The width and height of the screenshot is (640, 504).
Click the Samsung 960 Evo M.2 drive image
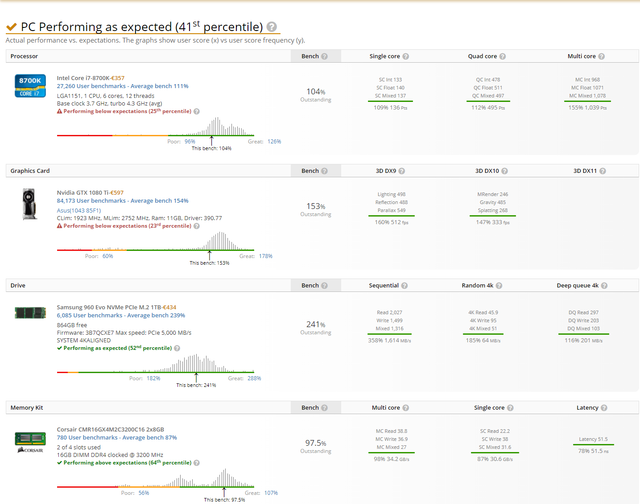(x=30, y=313)
